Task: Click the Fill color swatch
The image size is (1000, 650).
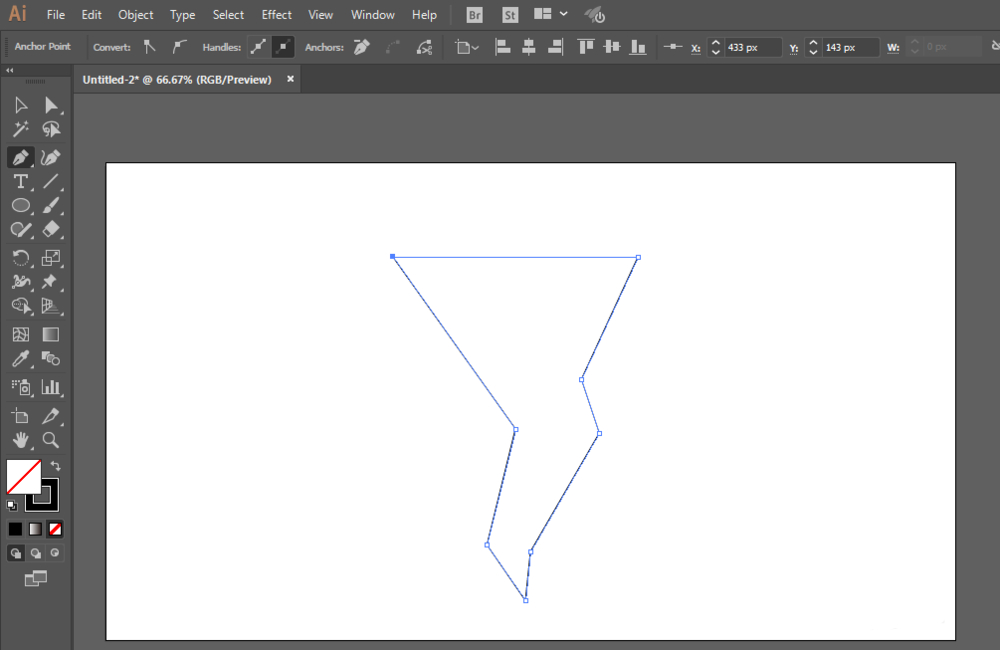Action: click(x=24, y=476)
